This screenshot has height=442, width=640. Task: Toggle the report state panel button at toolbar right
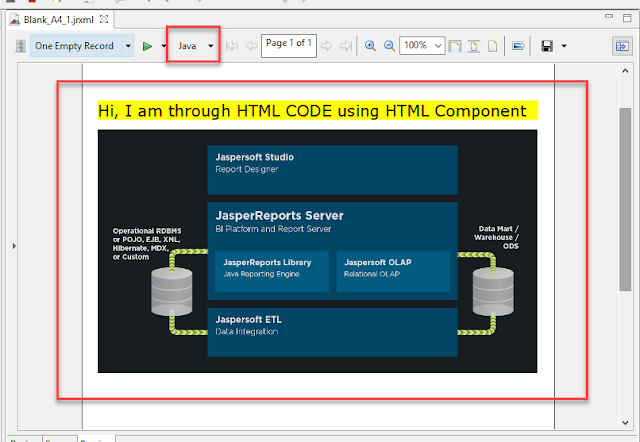tap(622, 46)
